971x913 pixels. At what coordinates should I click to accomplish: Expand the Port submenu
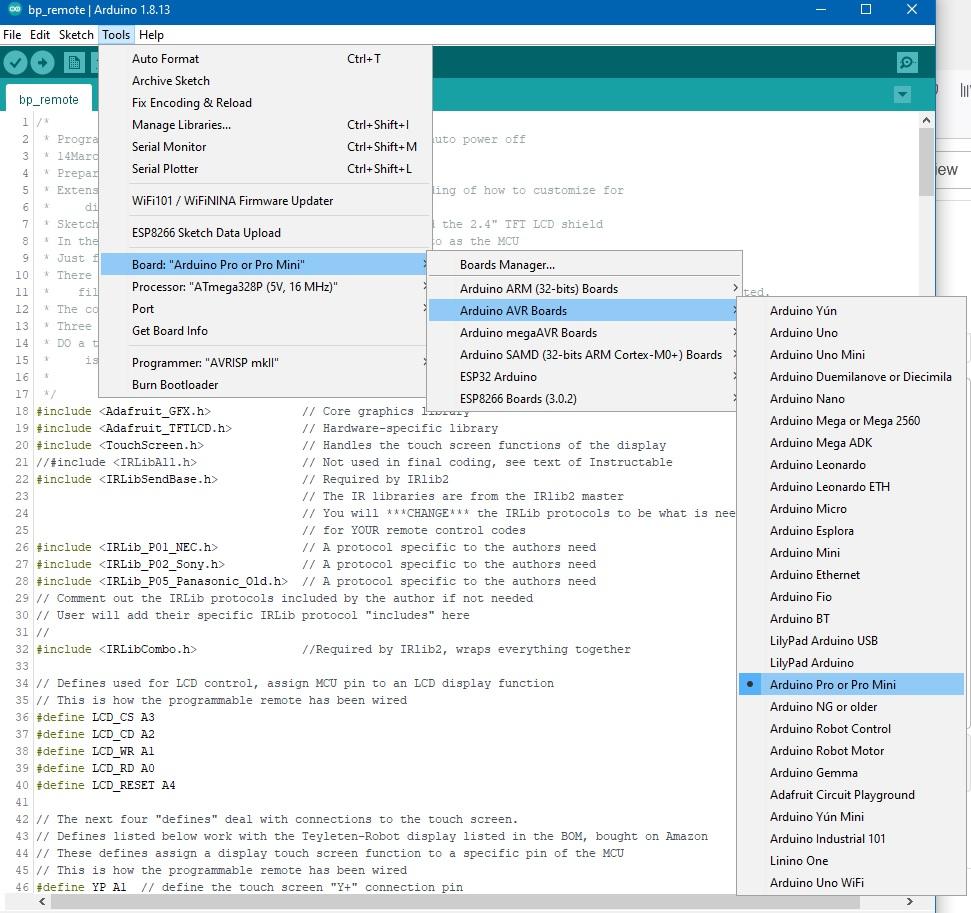(x=265, y=308)
